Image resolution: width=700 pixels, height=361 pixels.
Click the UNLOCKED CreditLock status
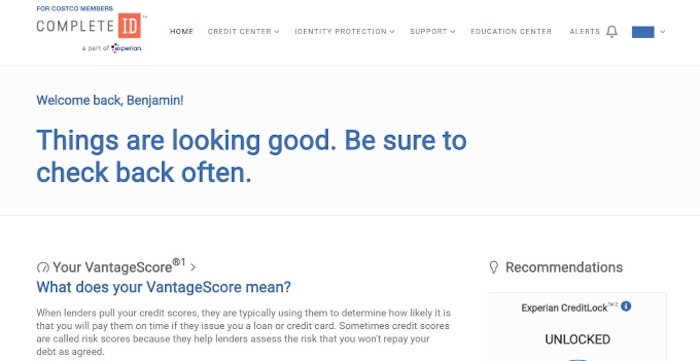point(577,340)
